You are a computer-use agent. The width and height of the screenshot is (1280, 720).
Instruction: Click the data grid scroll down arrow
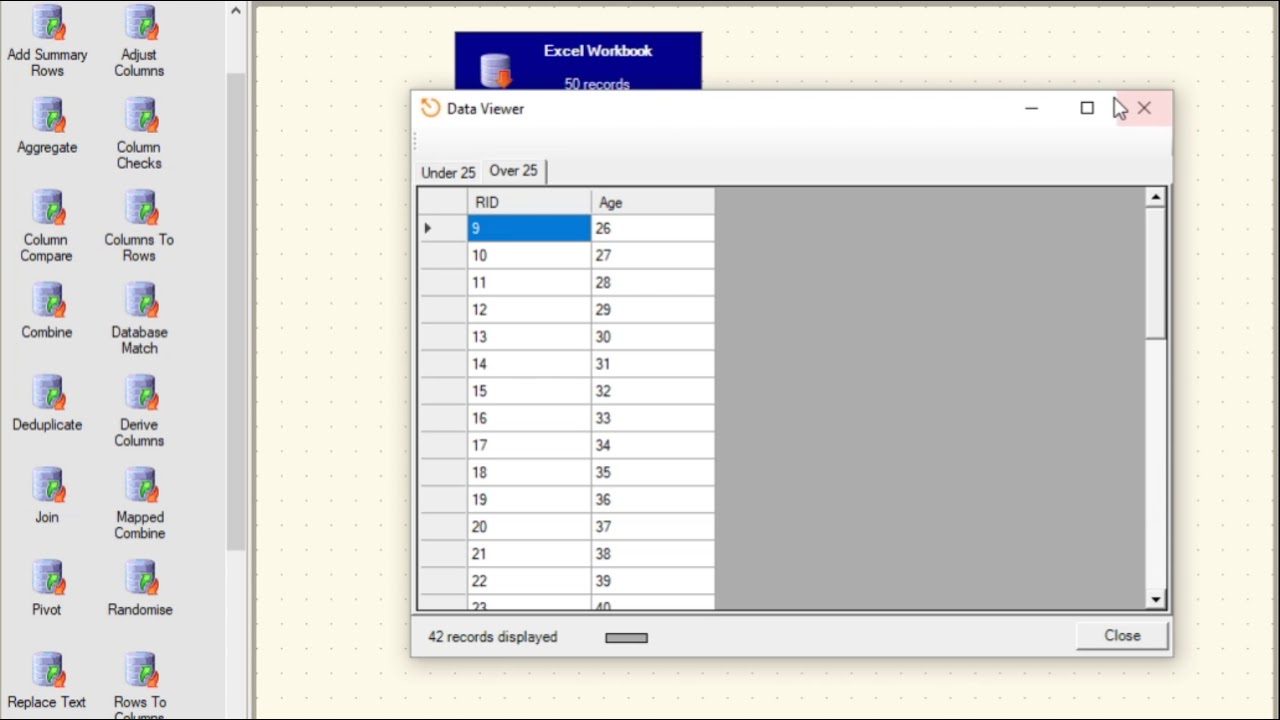coord(1156,599)
